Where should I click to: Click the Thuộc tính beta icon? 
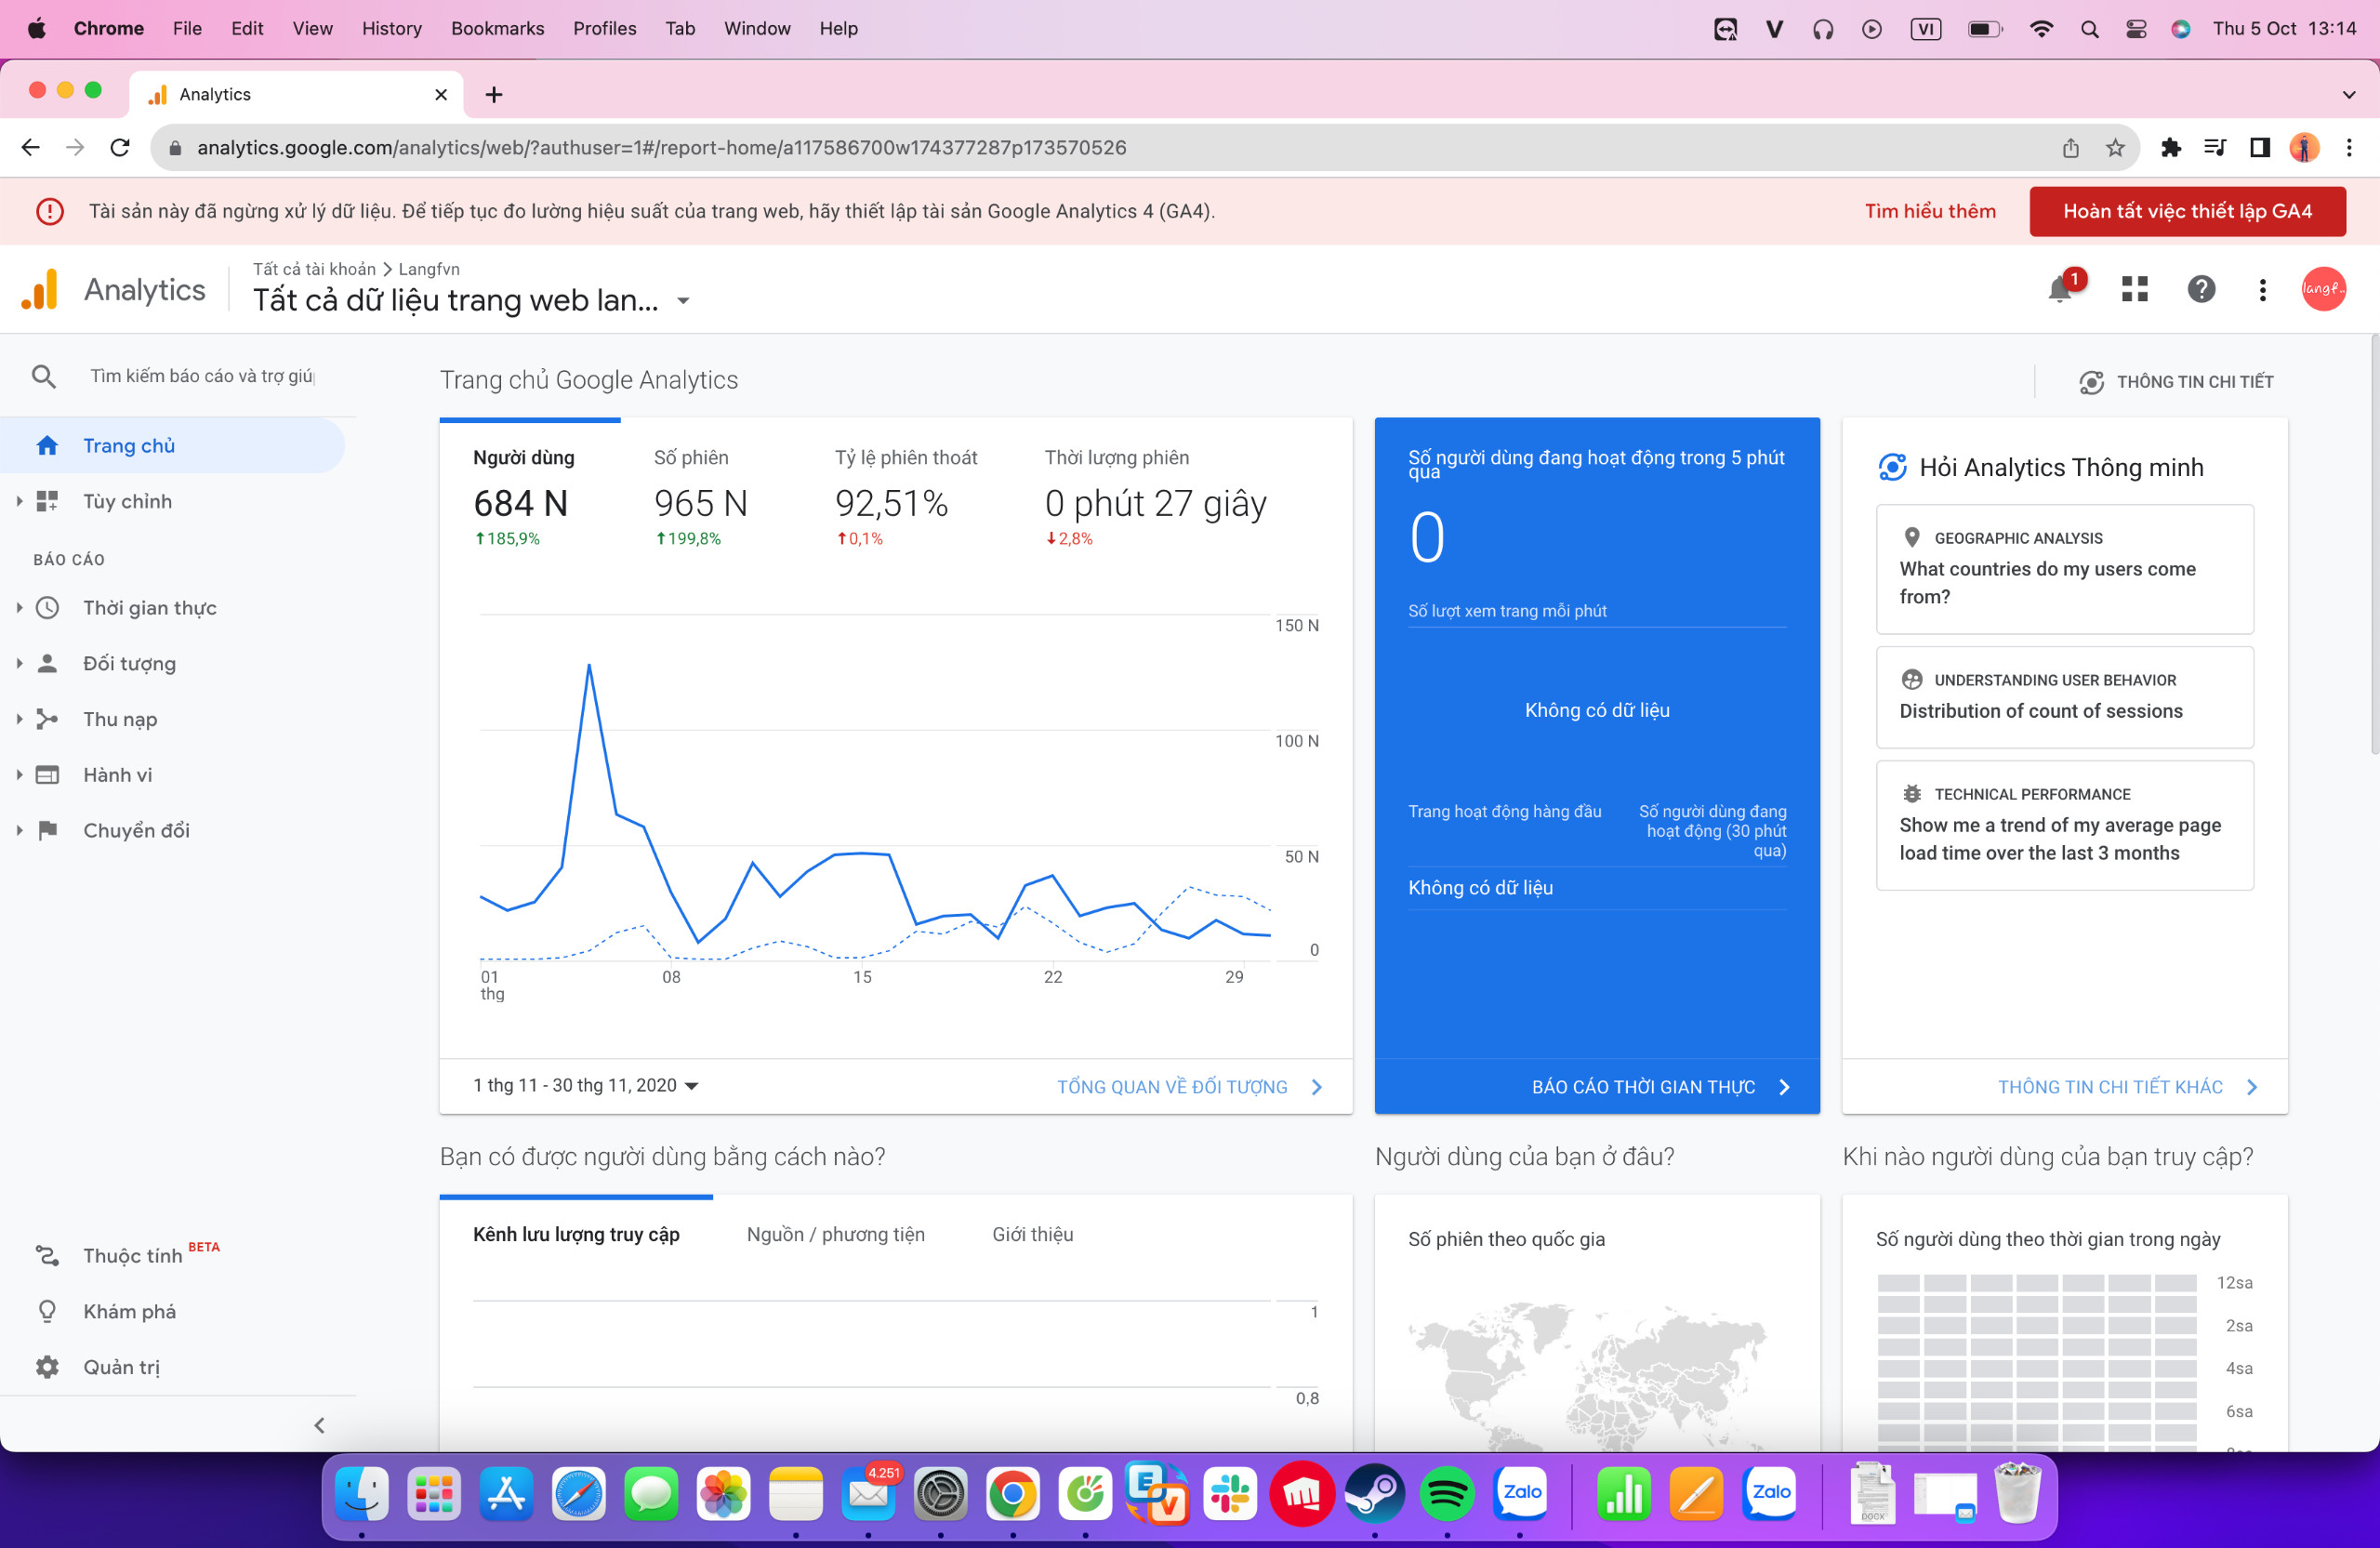click(47, 1255)
